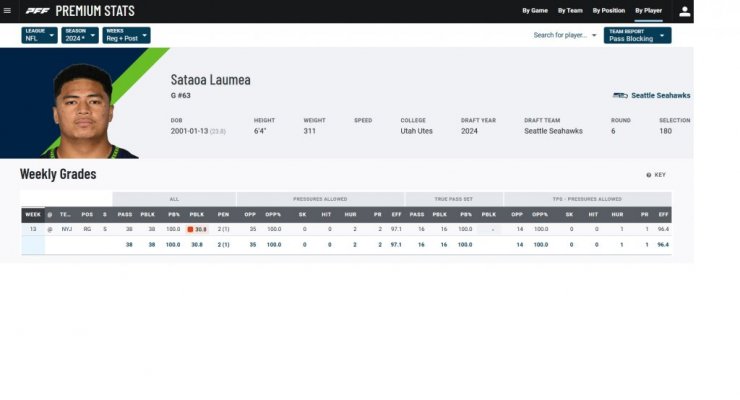Click the 2 (1) penalty cell for week 13
The width and height of the screenshot is (740, 400).
pyautogui.click(x=223, y=229)
